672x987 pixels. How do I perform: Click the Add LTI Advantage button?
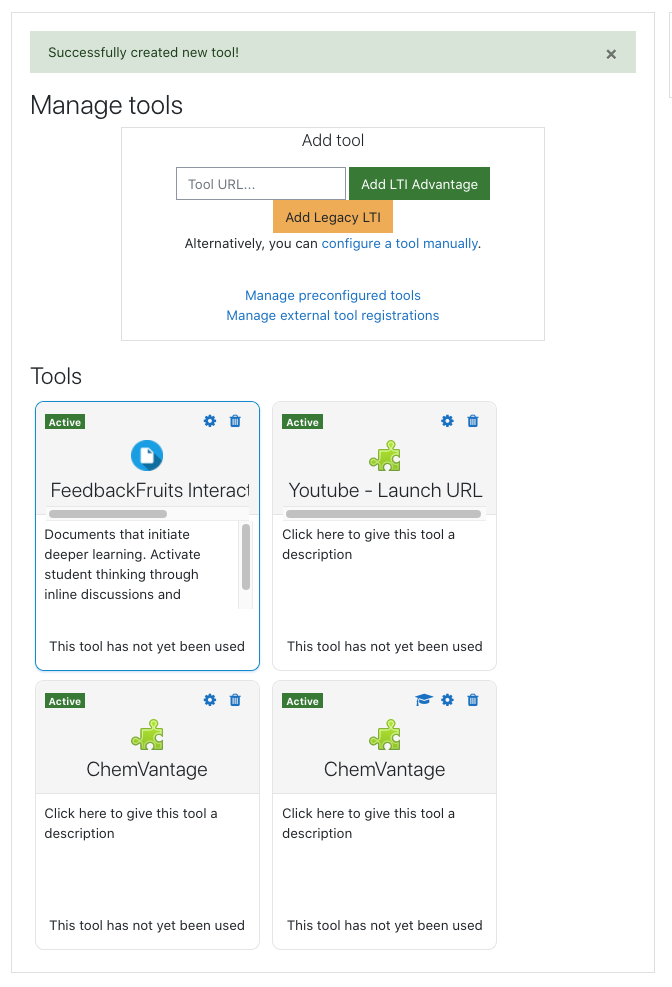click(419, 184)
